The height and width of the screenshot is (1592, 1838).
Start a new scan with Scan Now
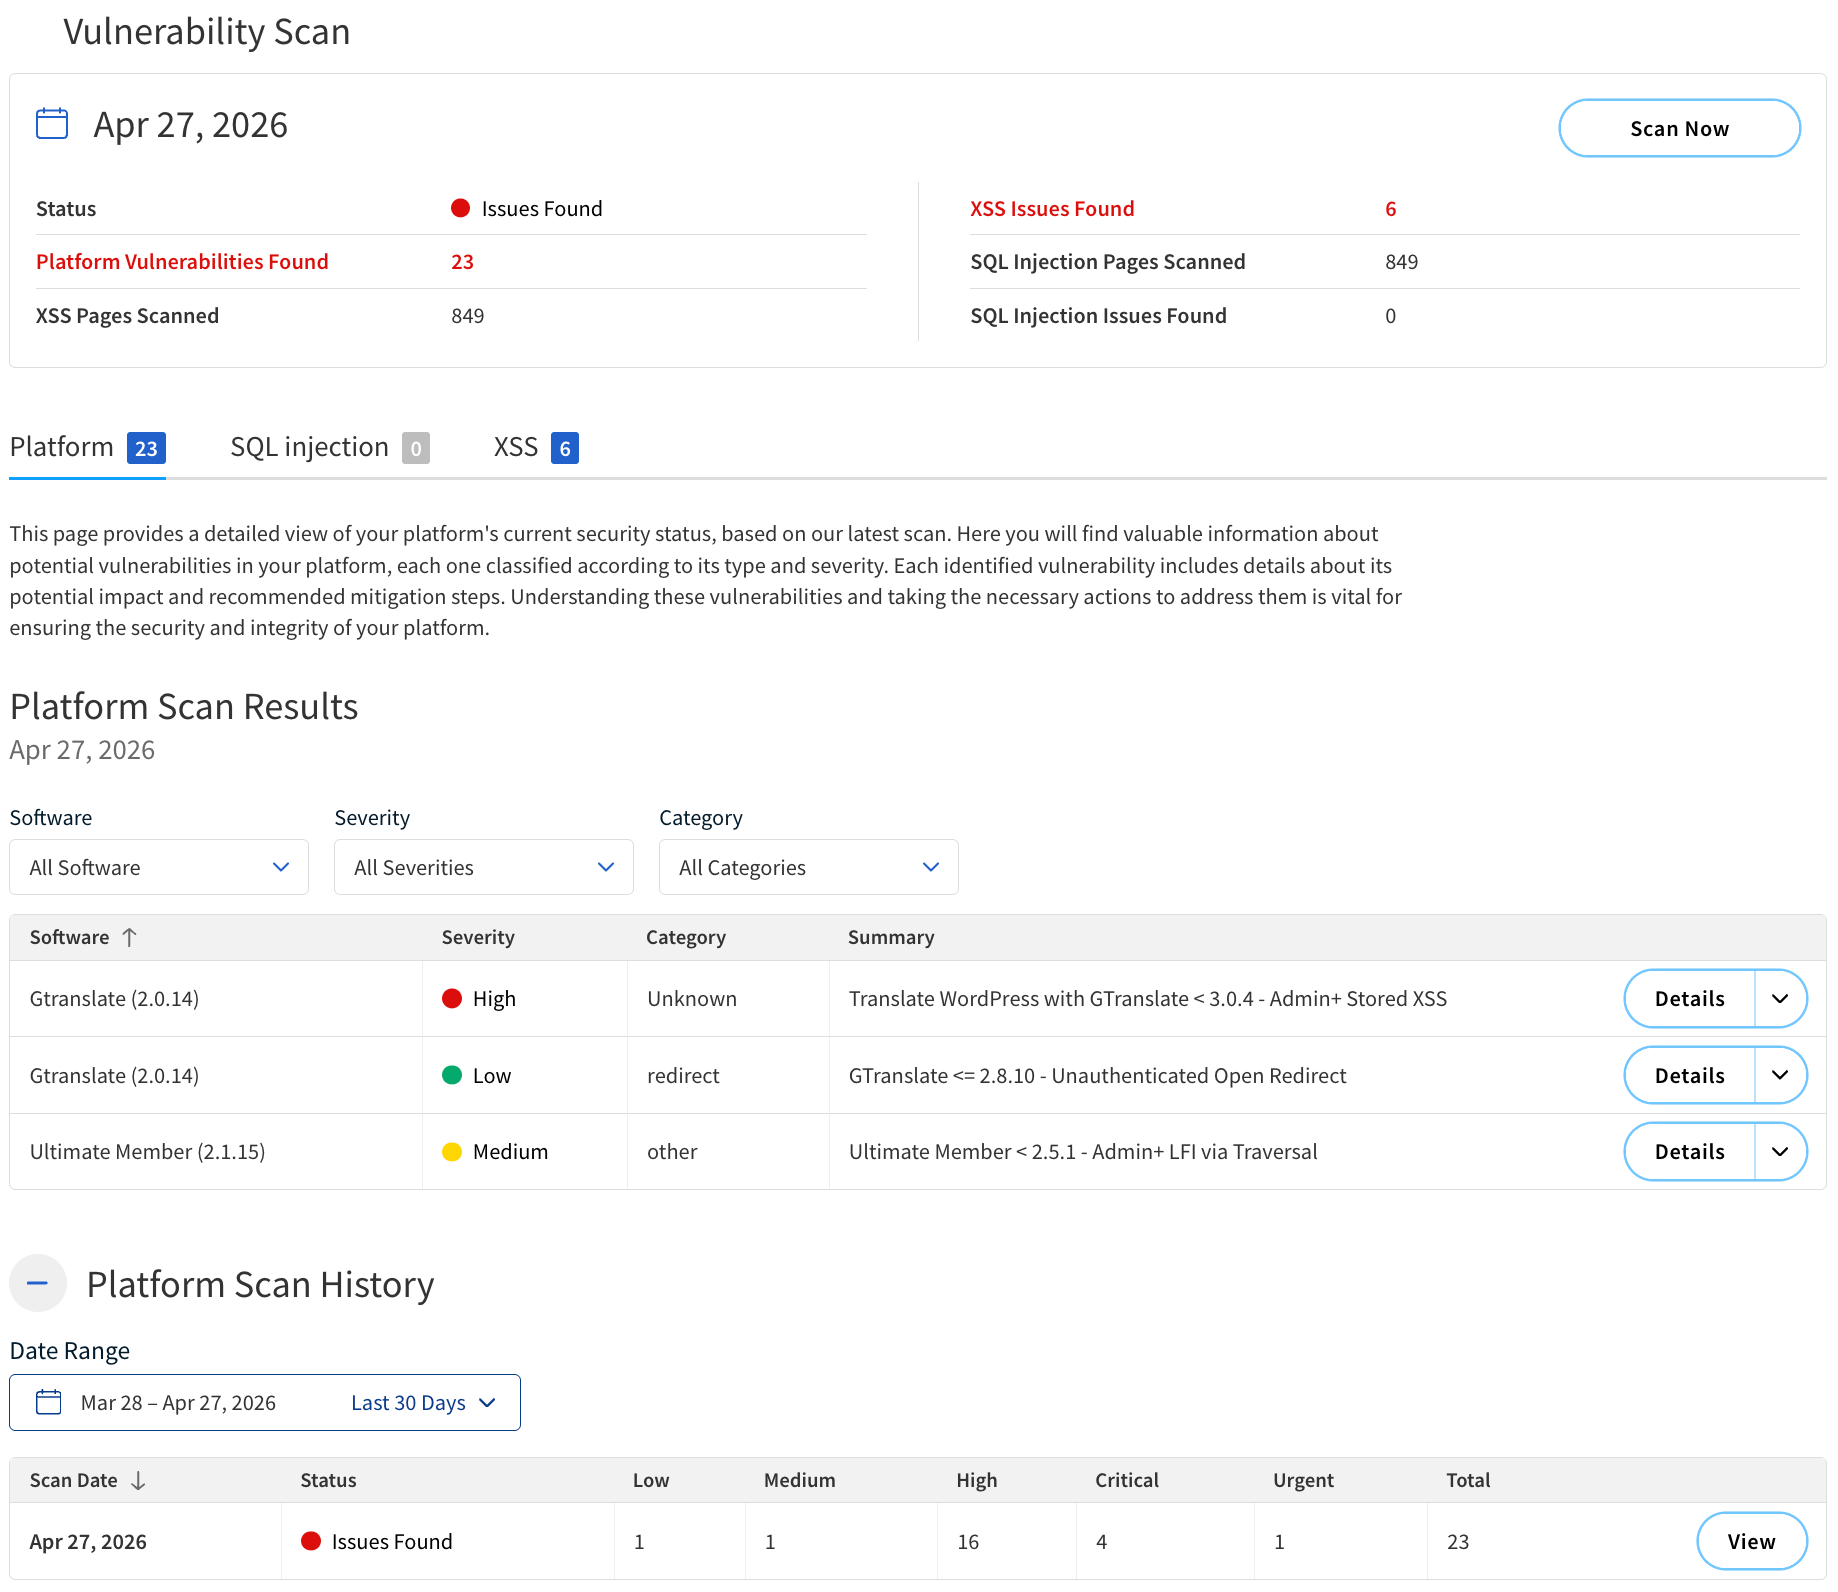coord(1679,128)
